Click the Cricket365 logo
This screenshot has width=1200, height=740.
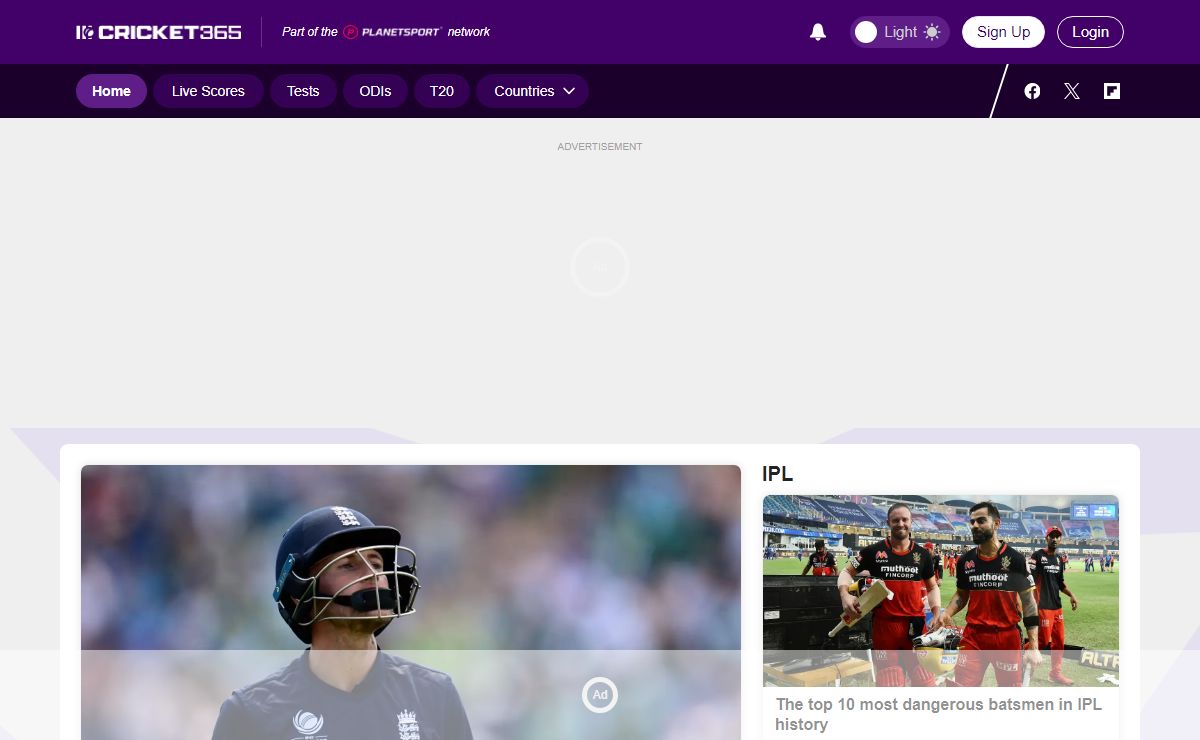click(159, 32)
